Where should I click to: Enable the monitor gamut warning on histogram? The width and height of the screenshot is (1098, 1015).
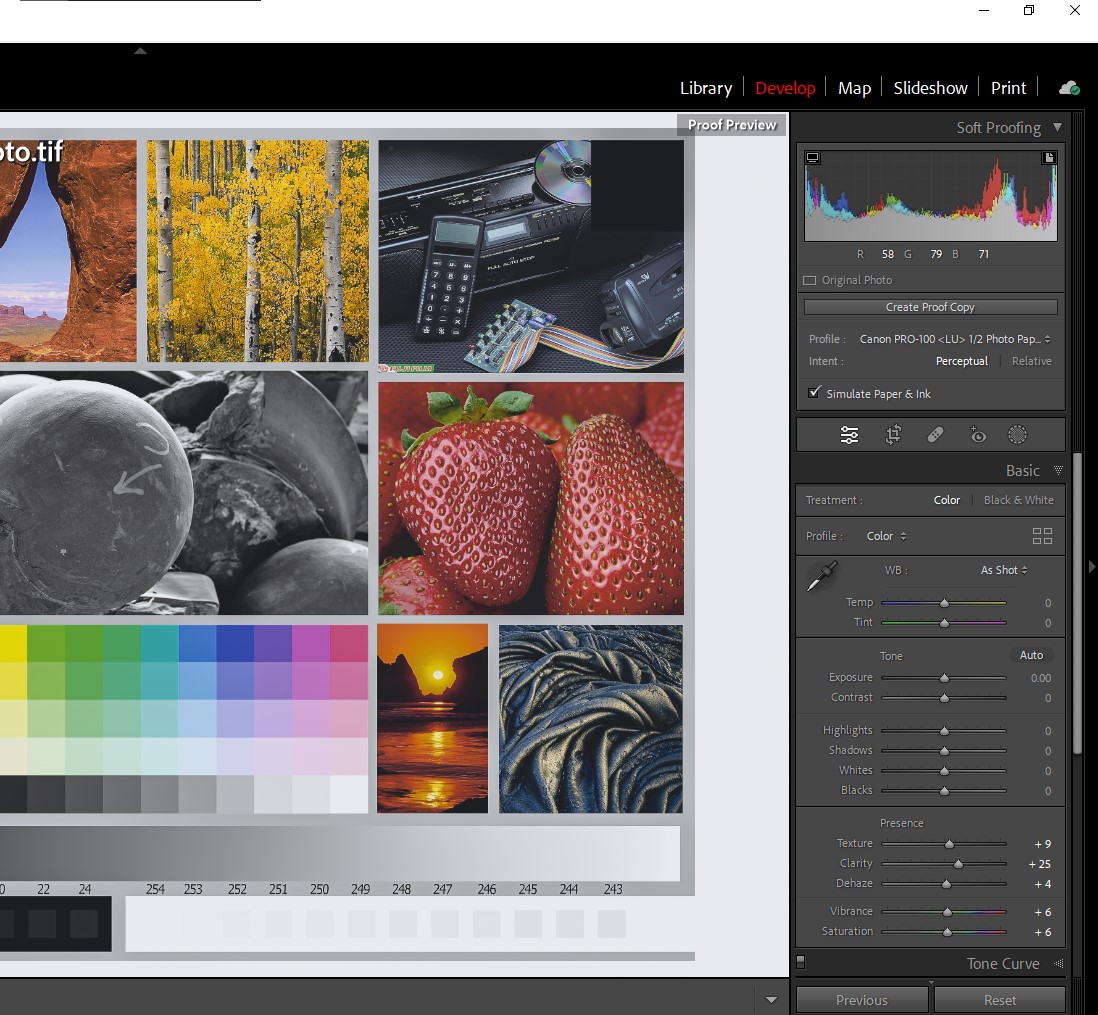[x=812, y=157]
